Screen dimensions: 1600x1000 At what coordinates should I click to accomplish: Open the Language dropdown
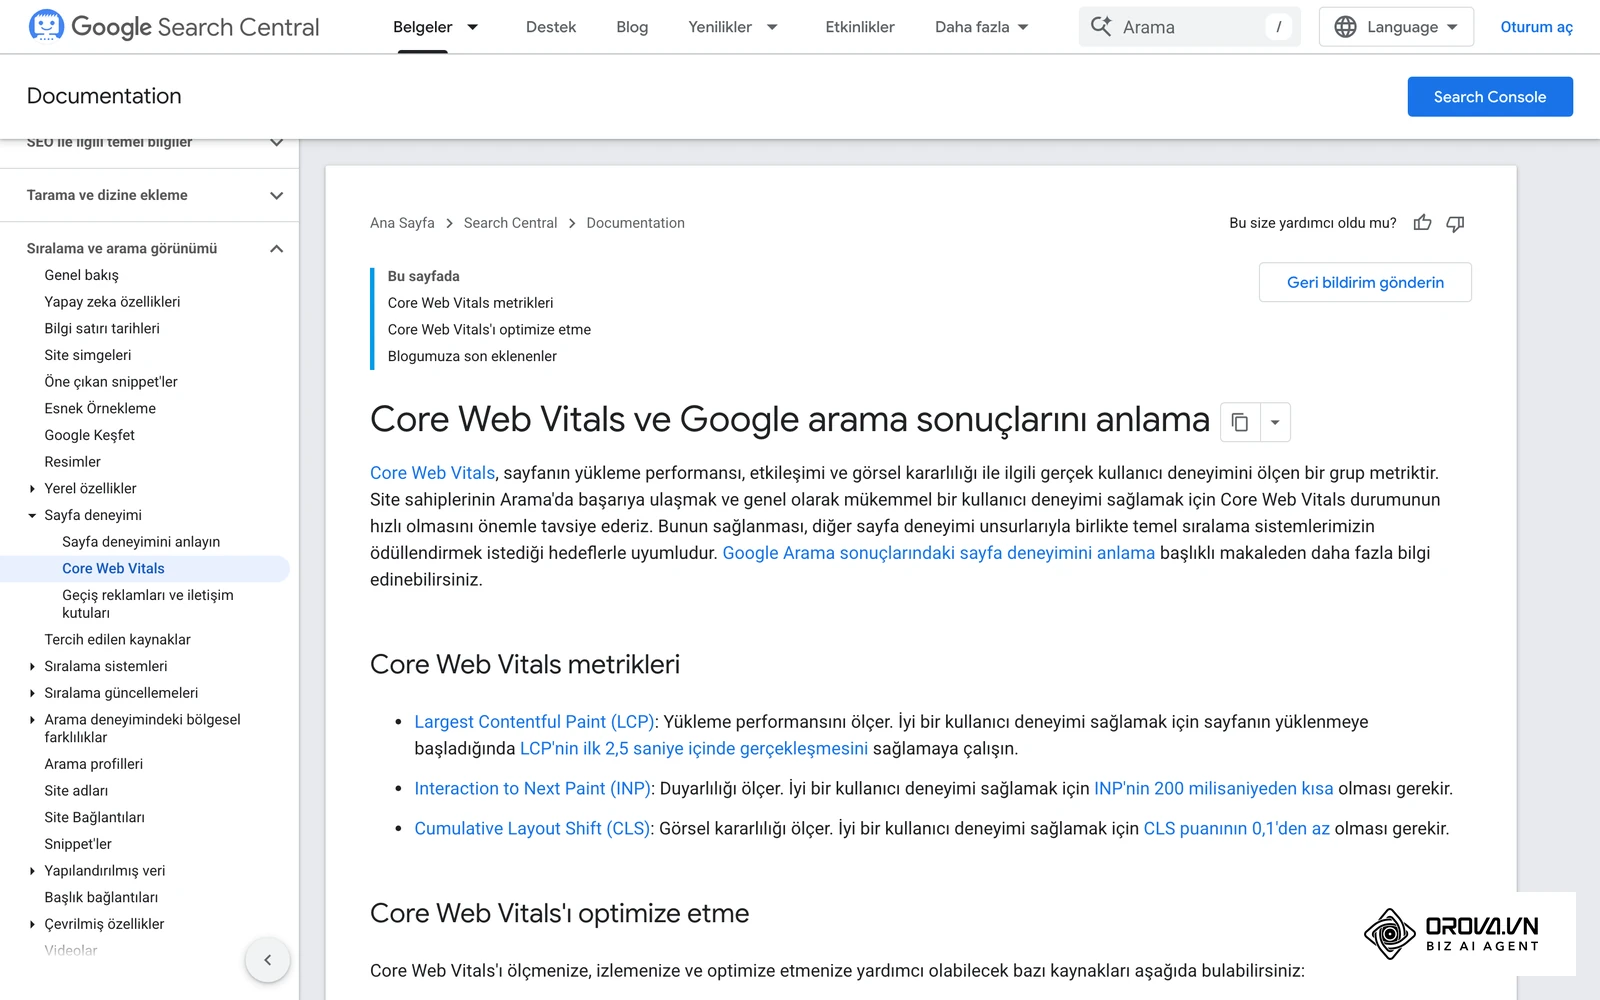click(1396, 27)
